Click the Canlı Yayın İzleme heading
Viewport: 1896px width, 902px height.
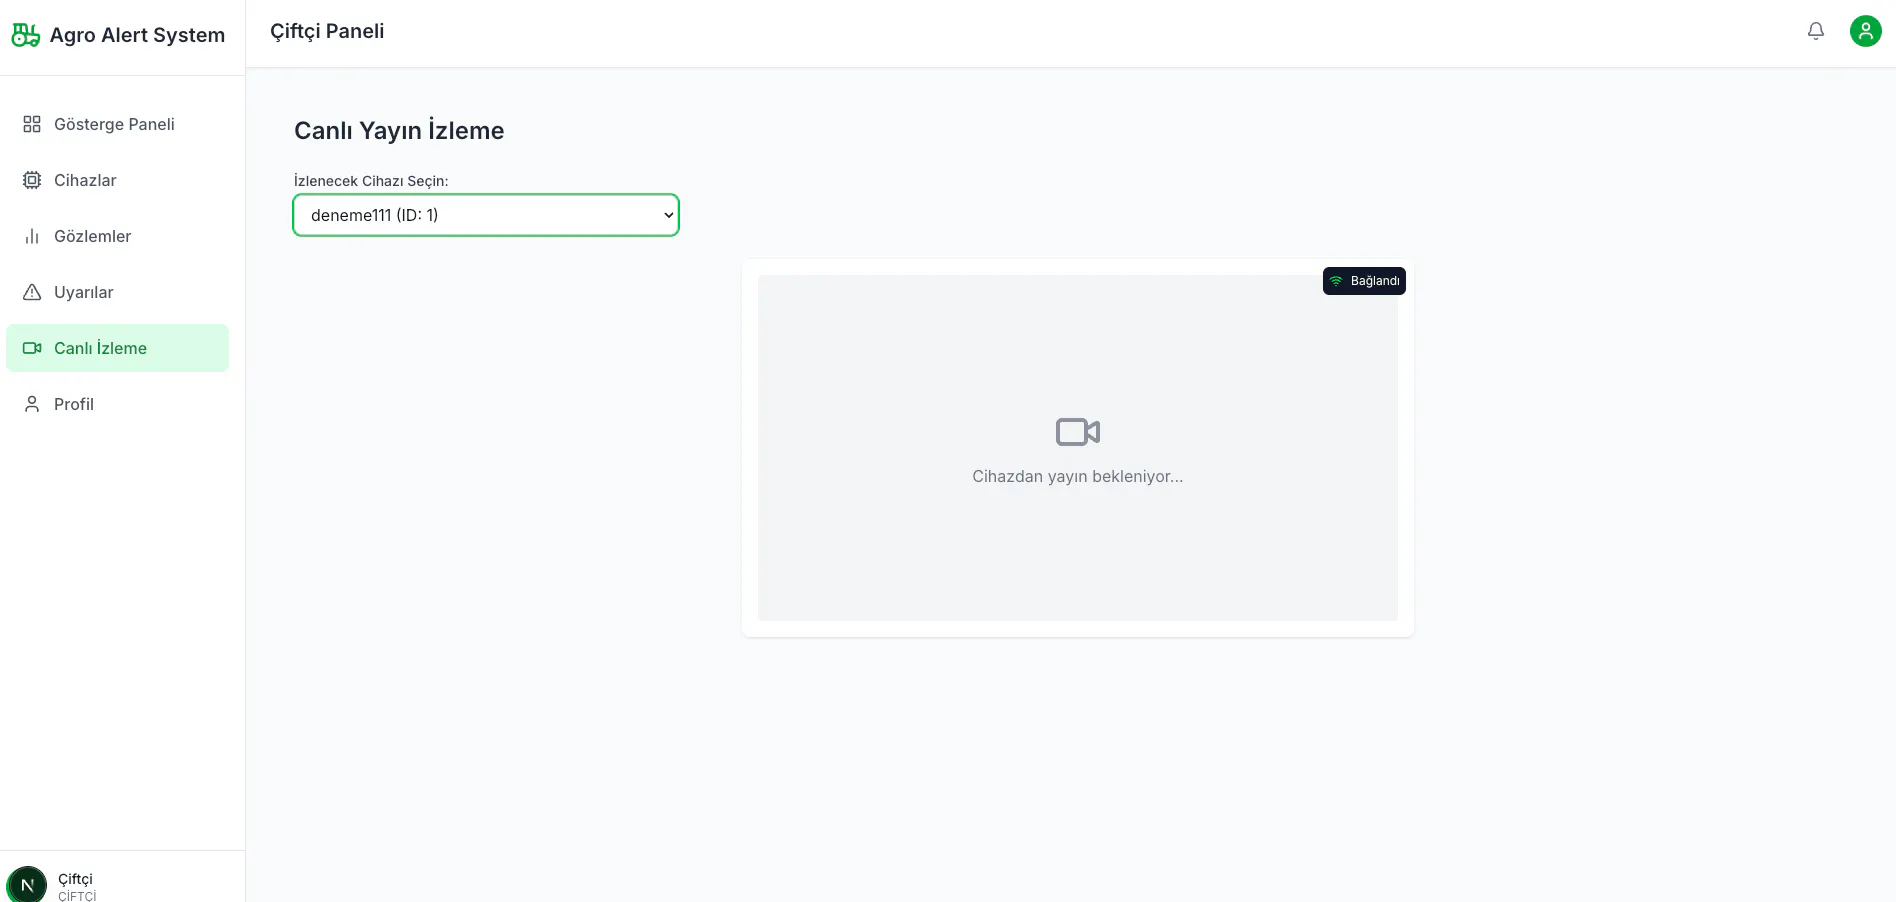click(x=399, y=131)
